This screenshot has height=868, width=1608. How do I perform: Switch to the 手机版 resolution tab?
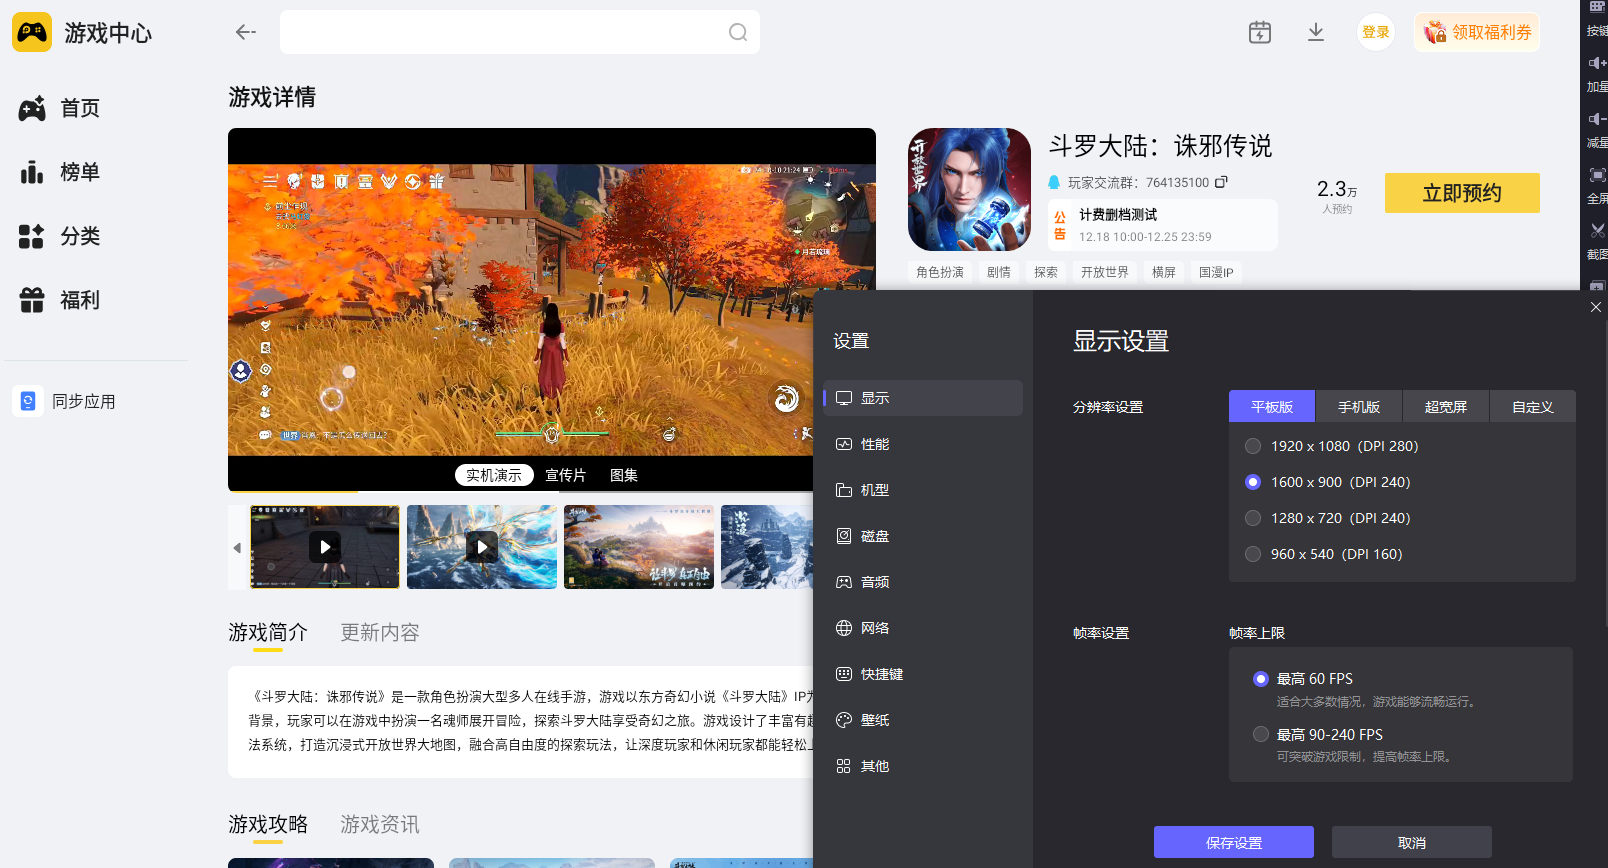1359,407
